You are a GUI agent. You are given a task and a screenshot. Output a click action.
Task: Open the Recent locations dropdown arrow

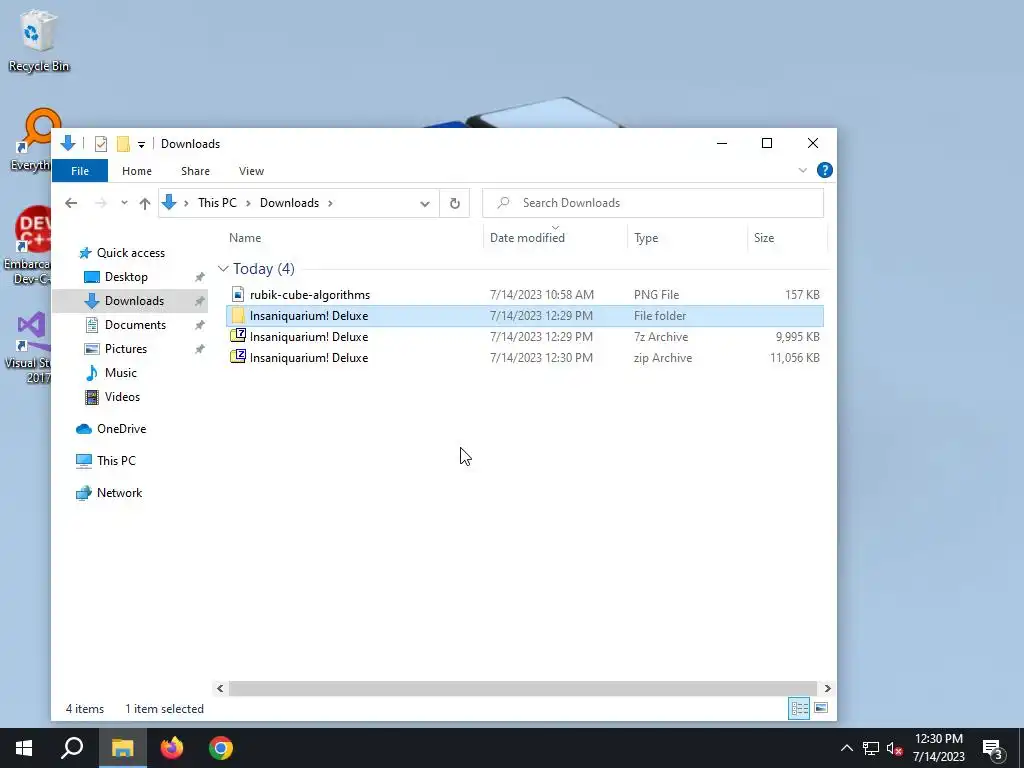tap(124, 203)
